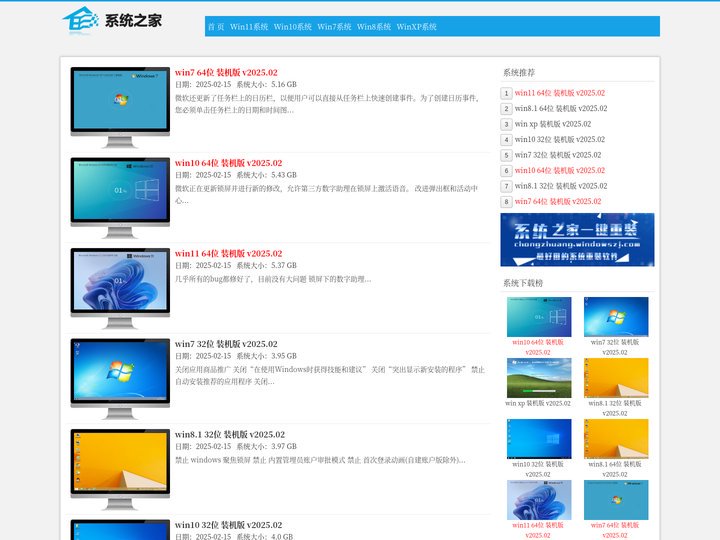Select recommendation 3: win xp 装机版
Screen dimensions: 720x540
(553, 124)
